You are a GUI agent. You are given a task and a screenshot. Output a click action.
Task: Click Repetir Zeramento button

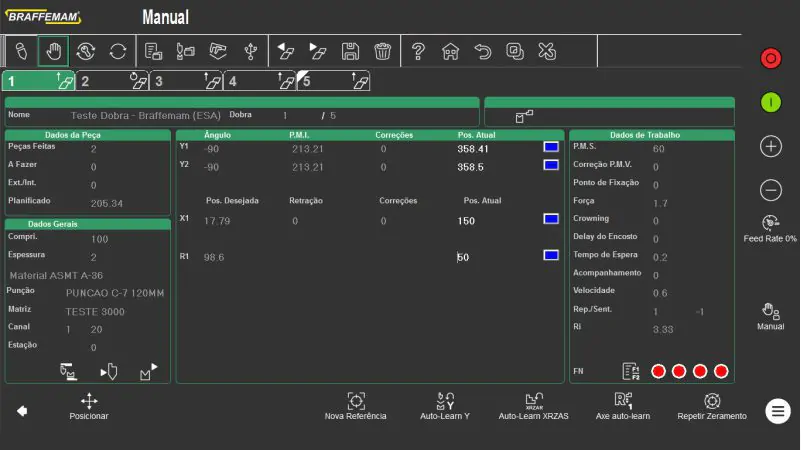[712, 407]
